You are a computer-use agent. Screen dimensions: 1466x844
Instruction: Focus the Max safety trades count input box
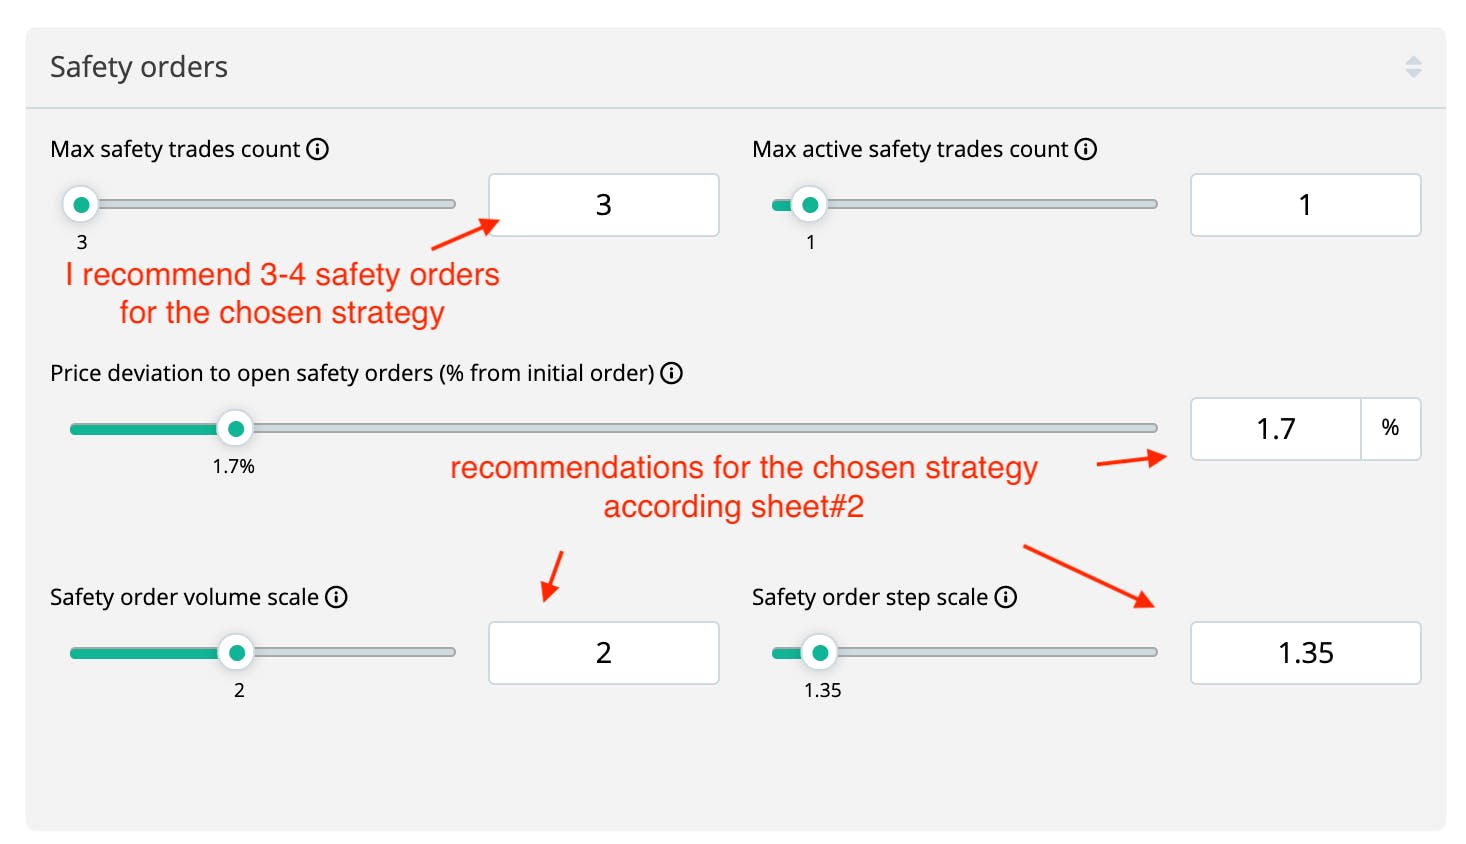pyautogui.click(x=603, y=205)
